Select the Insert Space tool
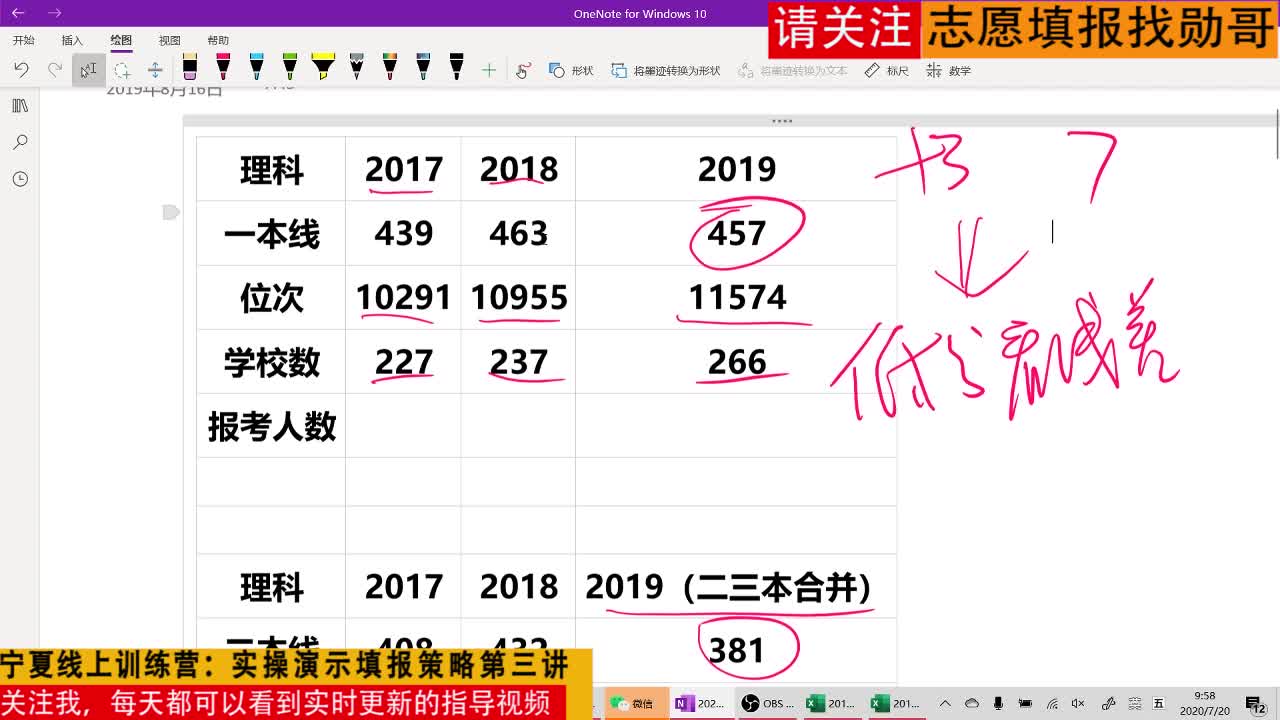 pyautogui.click(x=155, y=70)
